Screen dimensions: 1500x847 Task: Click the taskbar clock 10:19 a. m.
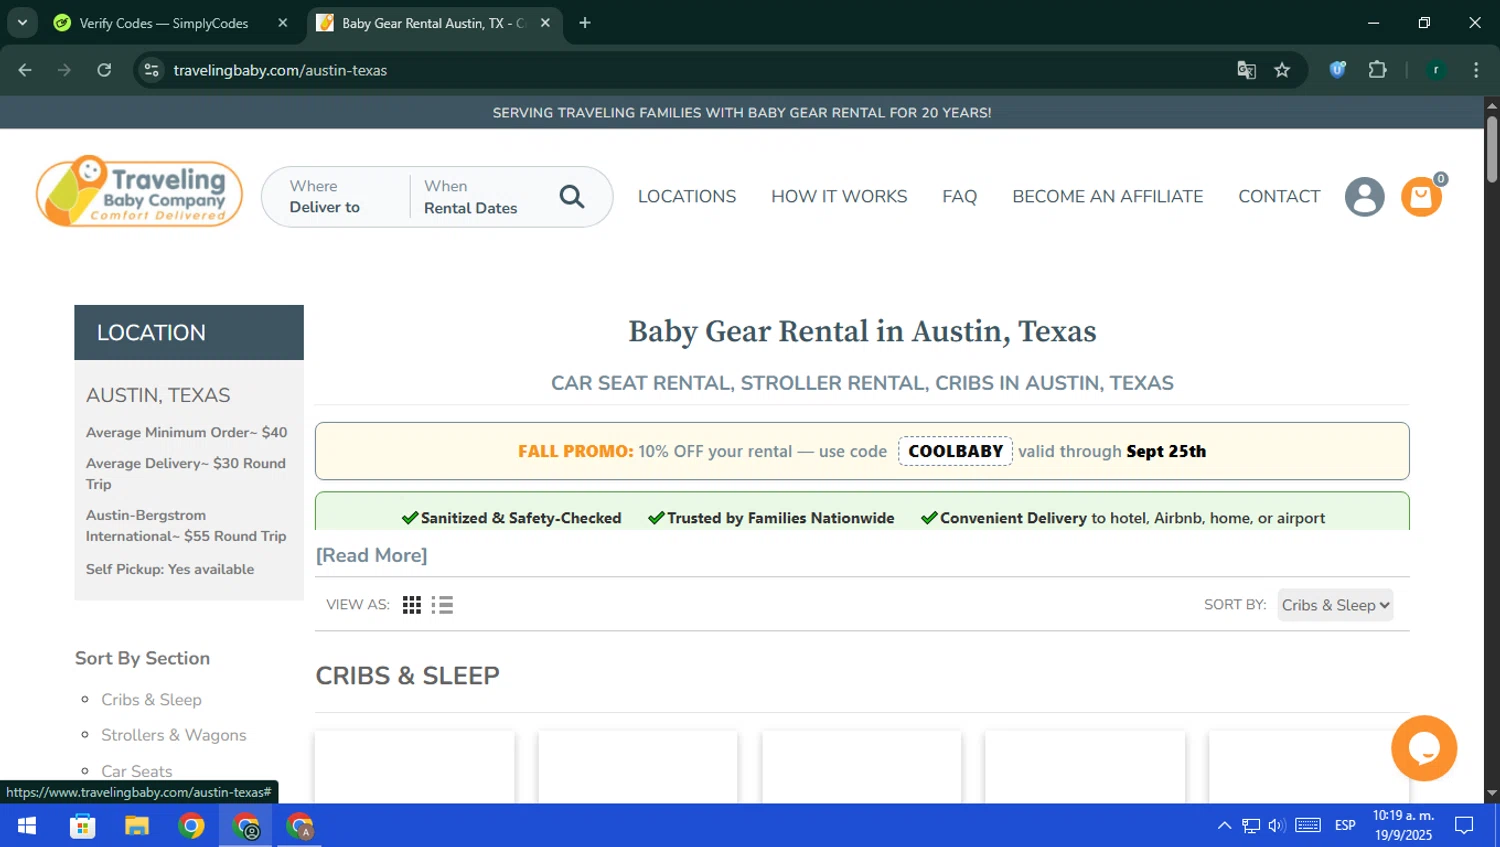tap(1403, 816)
